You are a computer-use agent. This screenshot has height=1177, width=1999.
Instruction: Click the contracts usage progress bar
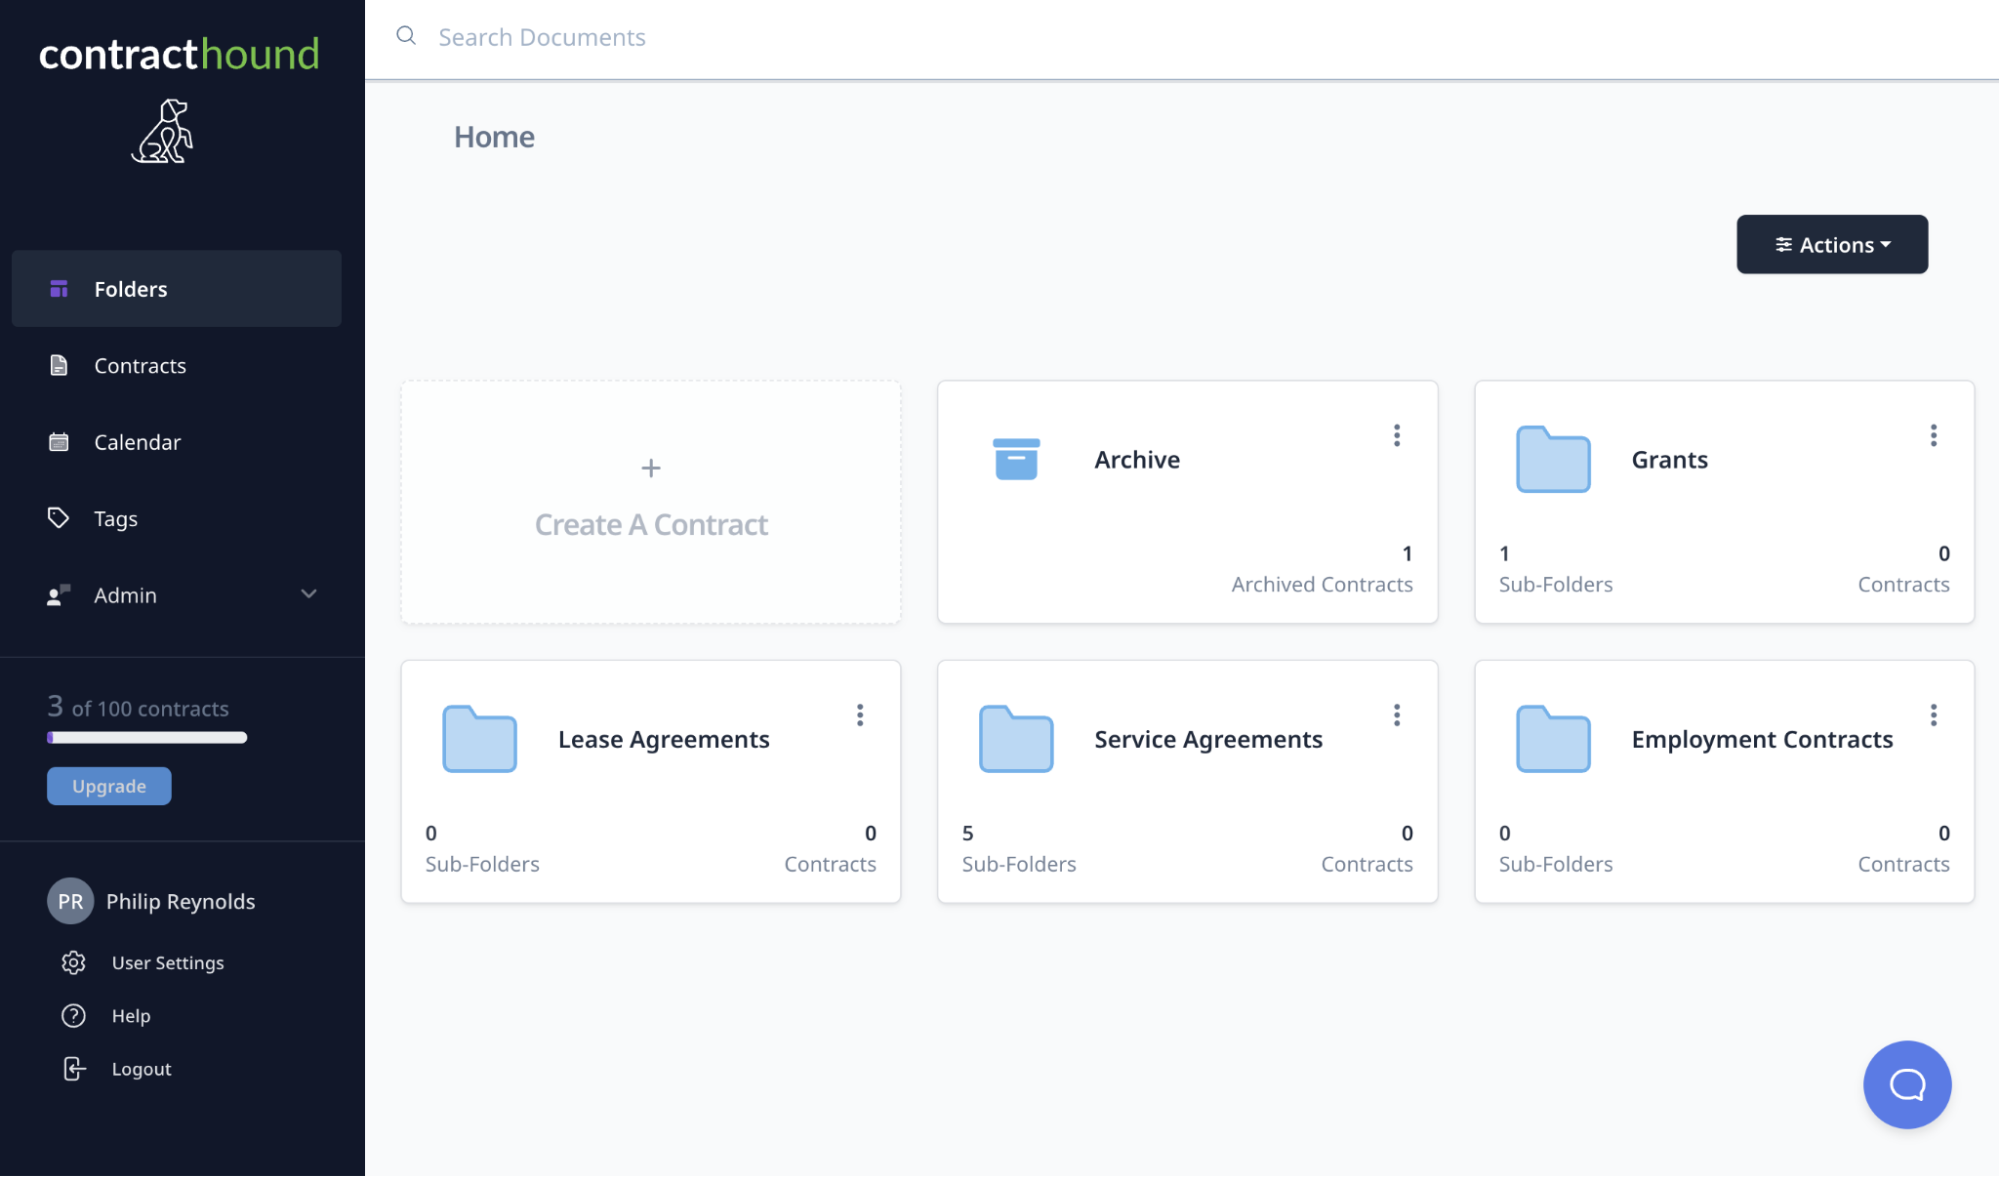pos(147,738)
